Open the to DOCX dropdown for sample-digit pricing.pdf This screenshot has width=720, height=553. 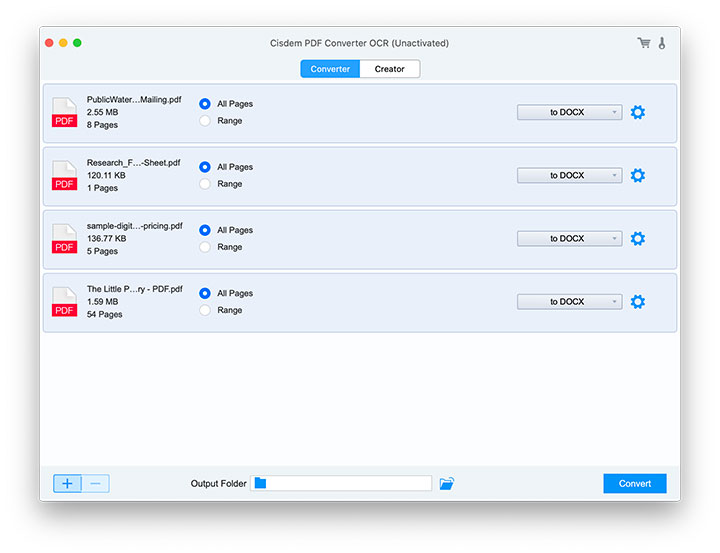[x=569, y=238]
